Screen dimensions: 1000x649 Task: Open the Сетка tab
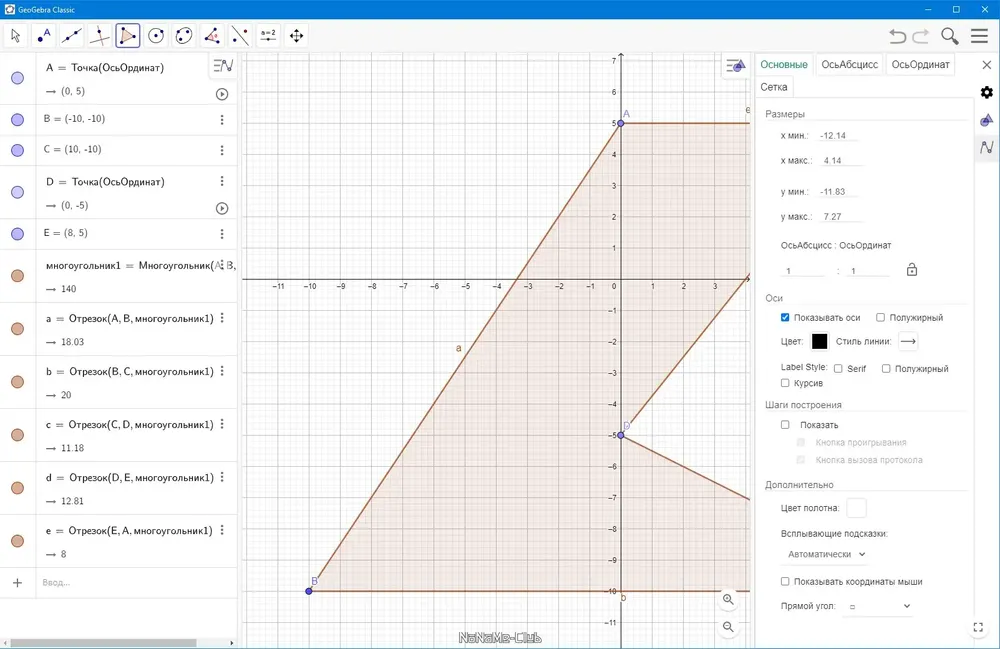pyautogui.click(x=774, y=87)
